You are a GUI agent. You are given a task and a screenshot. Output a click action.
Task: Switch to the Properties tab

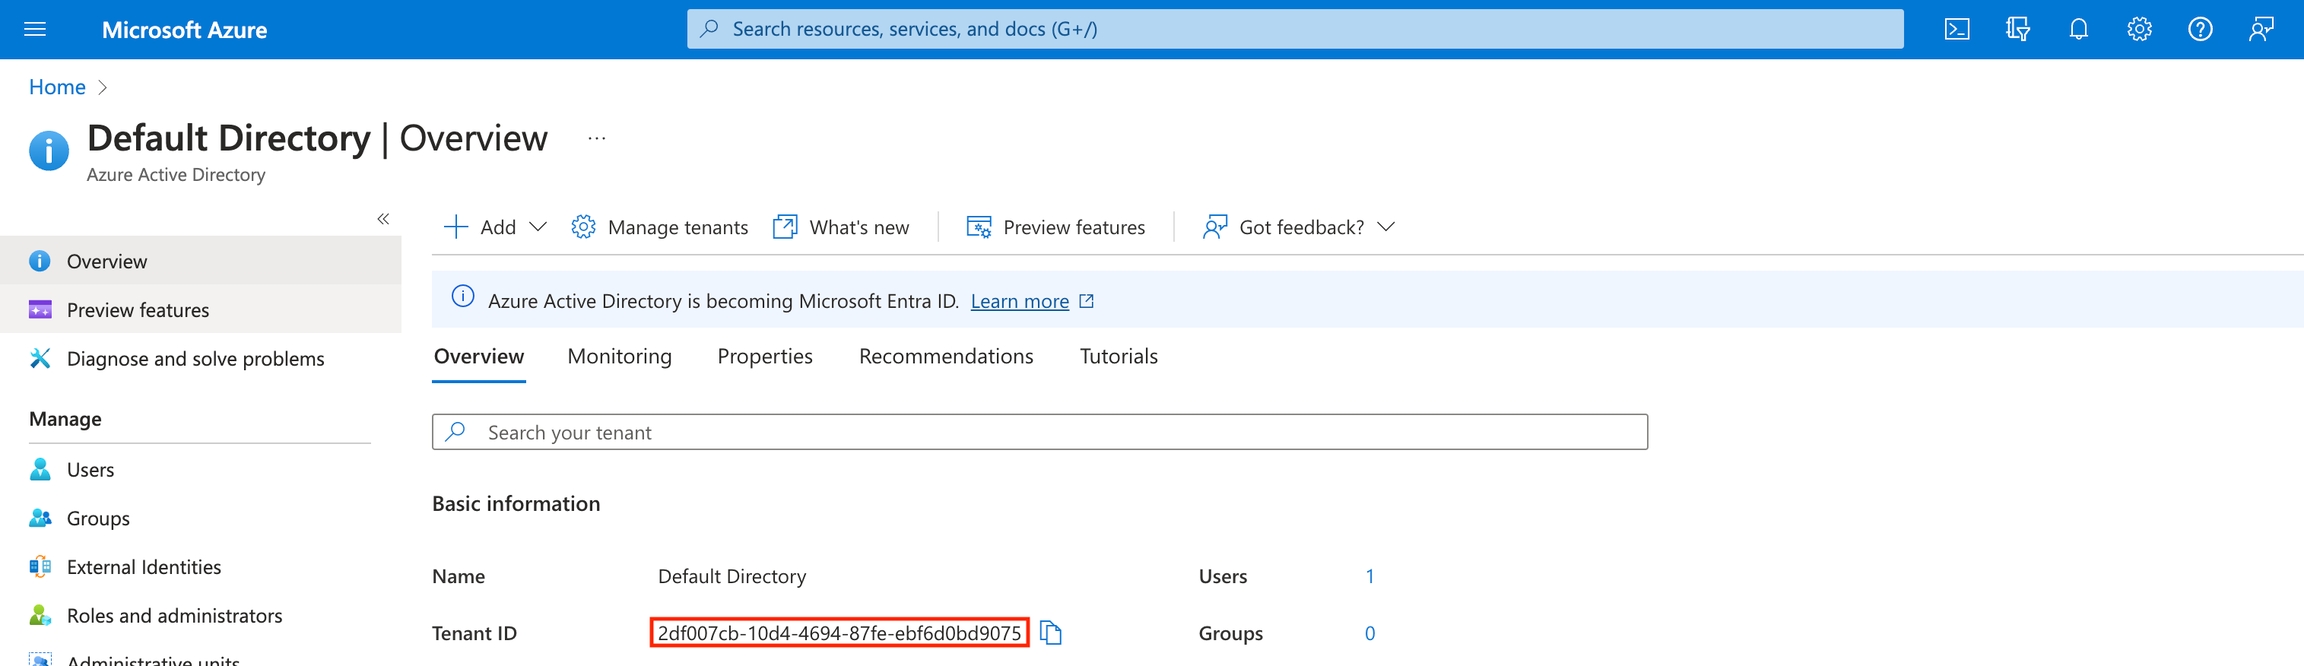coord(765,356)
